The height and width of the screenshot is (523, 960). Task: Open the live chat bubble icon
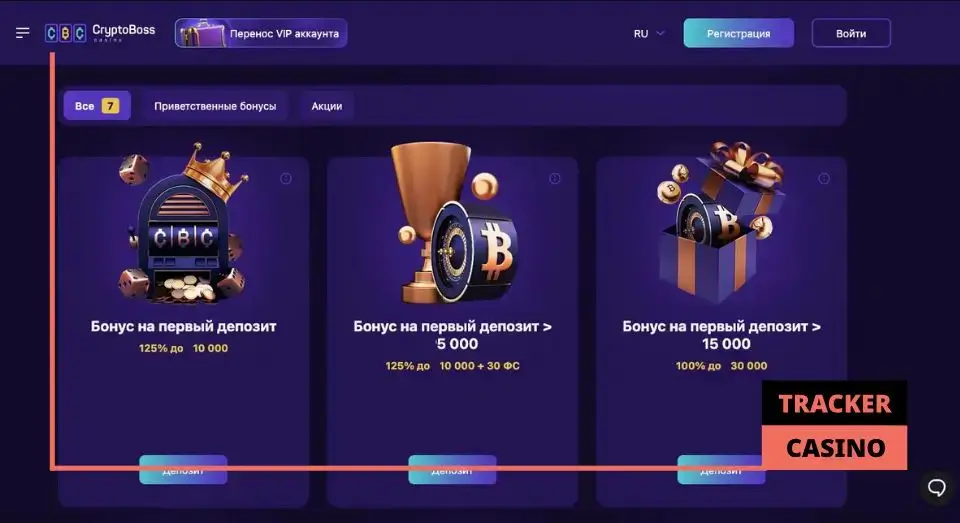[x=937, y=487]
